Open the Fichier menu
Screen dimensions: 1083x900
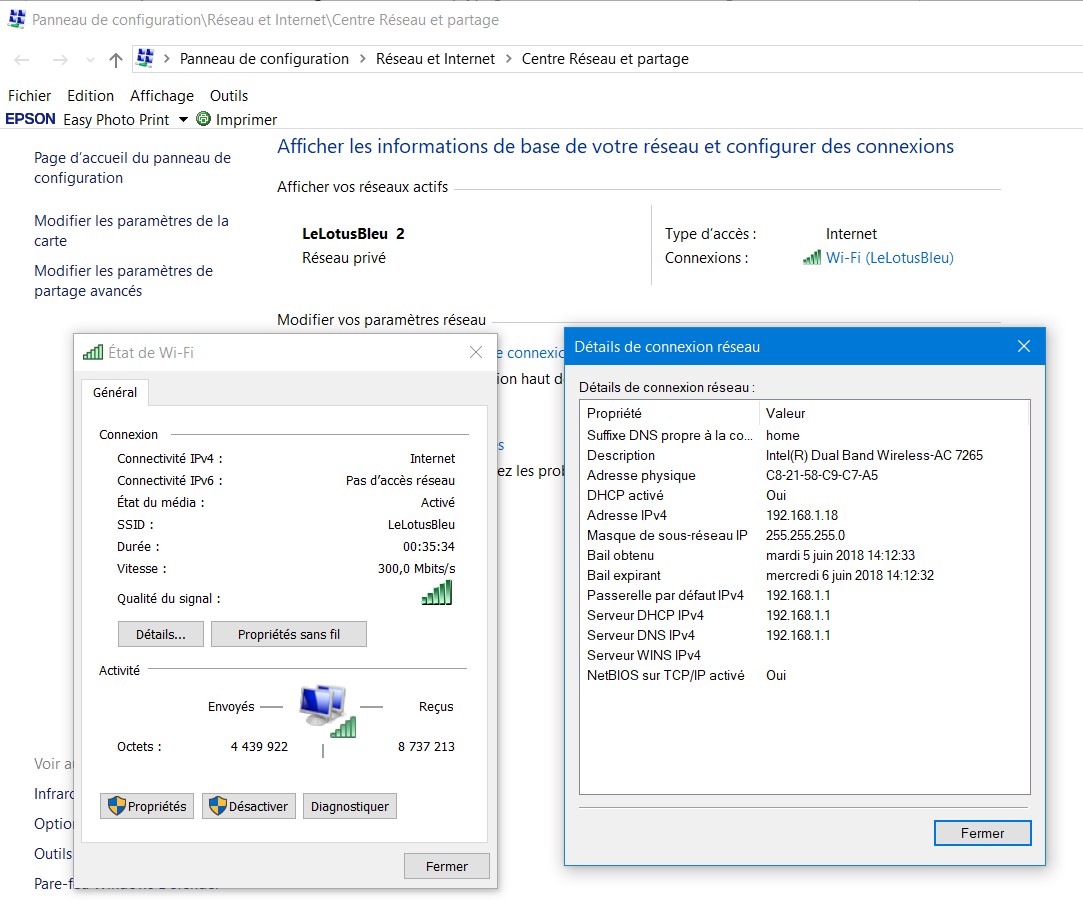tap(30, 95)
